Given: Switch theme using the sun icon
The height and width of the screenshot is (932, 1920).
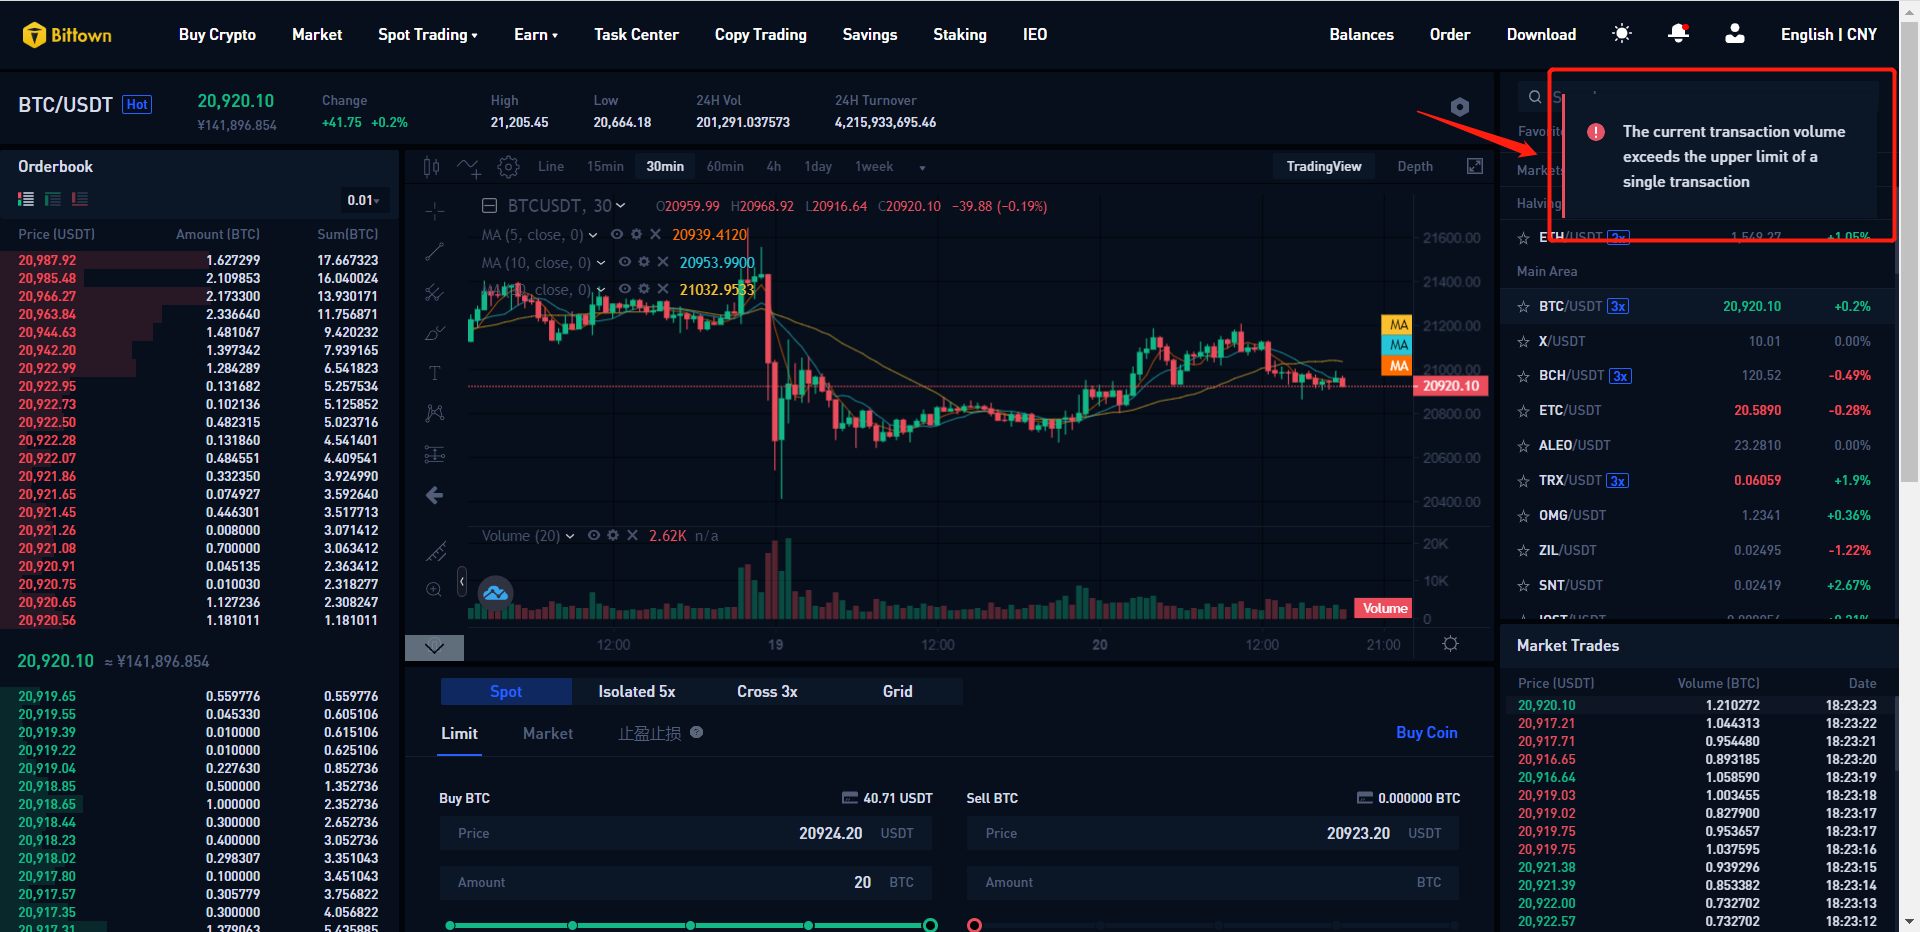Looking at the screenshot, I should pyautogui.click(x=1622, y=34).
